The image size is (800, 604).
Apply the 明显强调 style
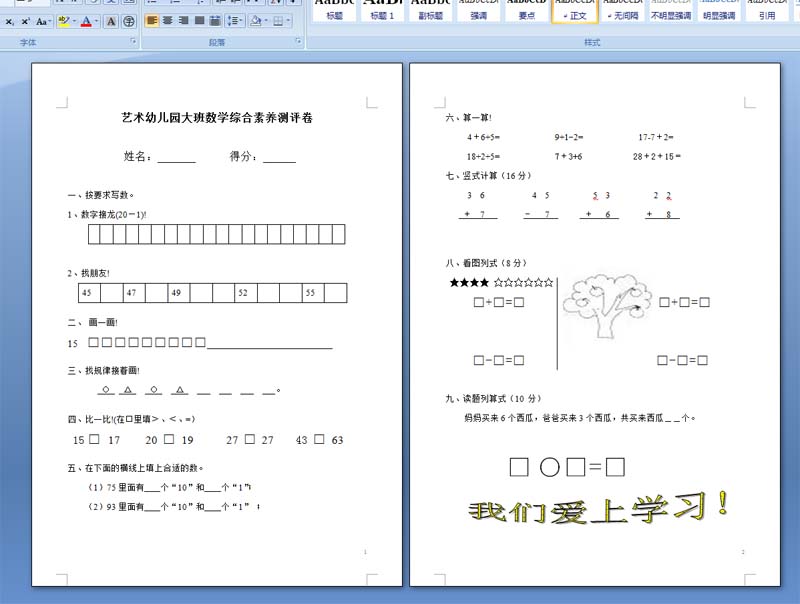coord(719,10)
